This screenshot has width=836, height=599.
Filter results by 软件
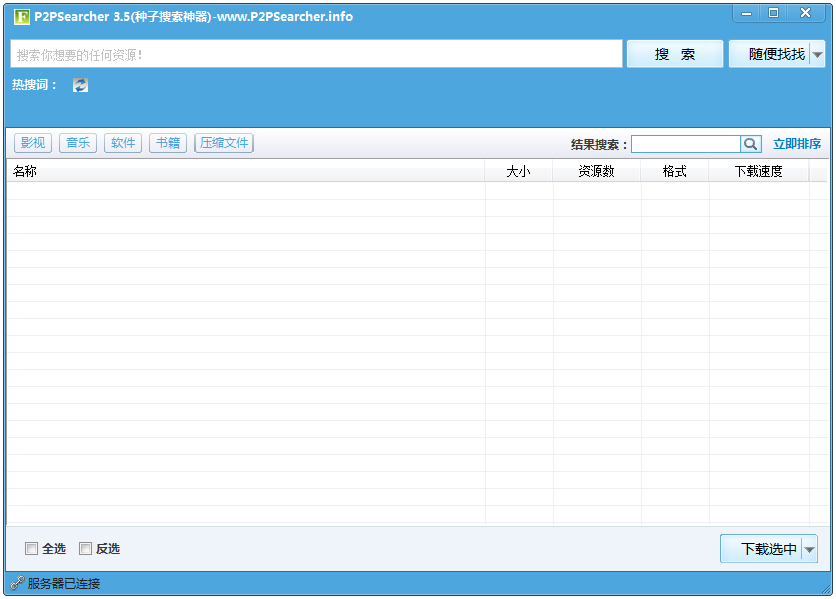point(123,143)
